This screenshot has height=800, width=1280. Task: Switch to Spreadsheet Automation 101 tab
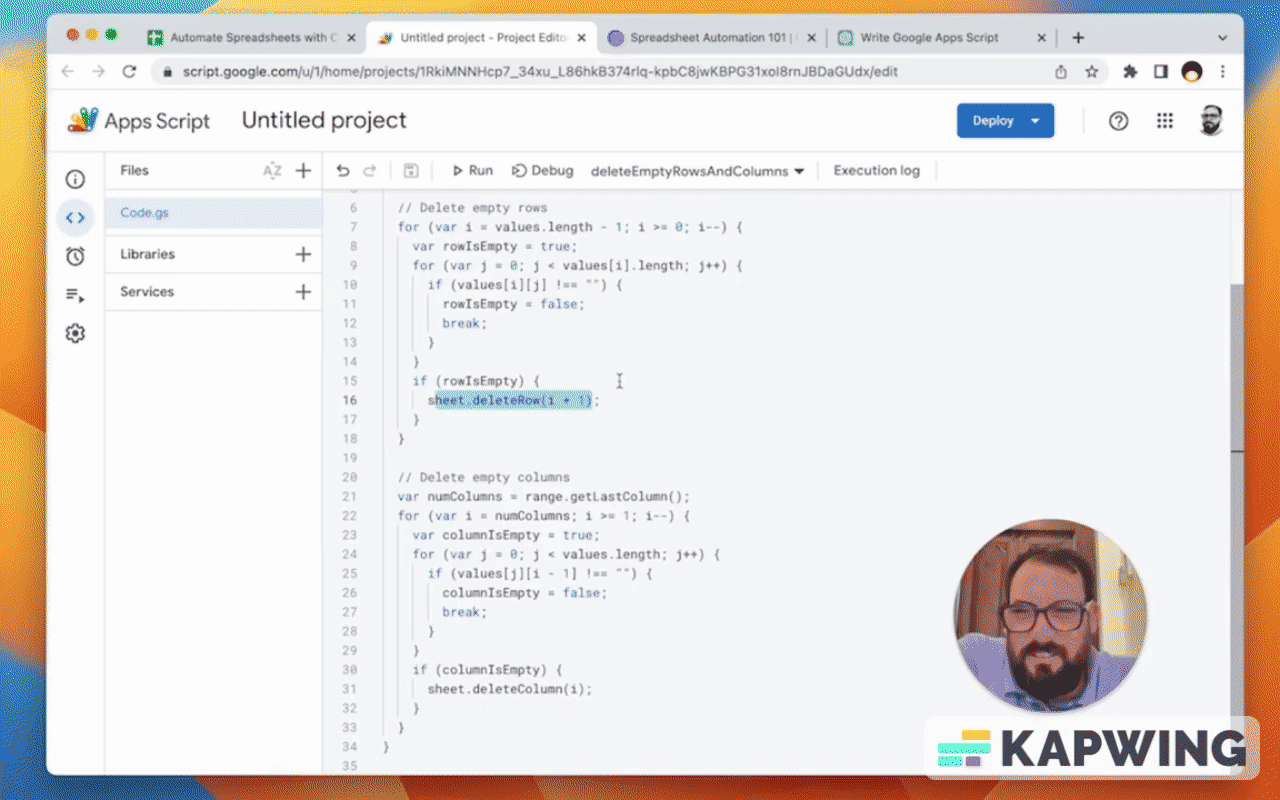(712, 38)
